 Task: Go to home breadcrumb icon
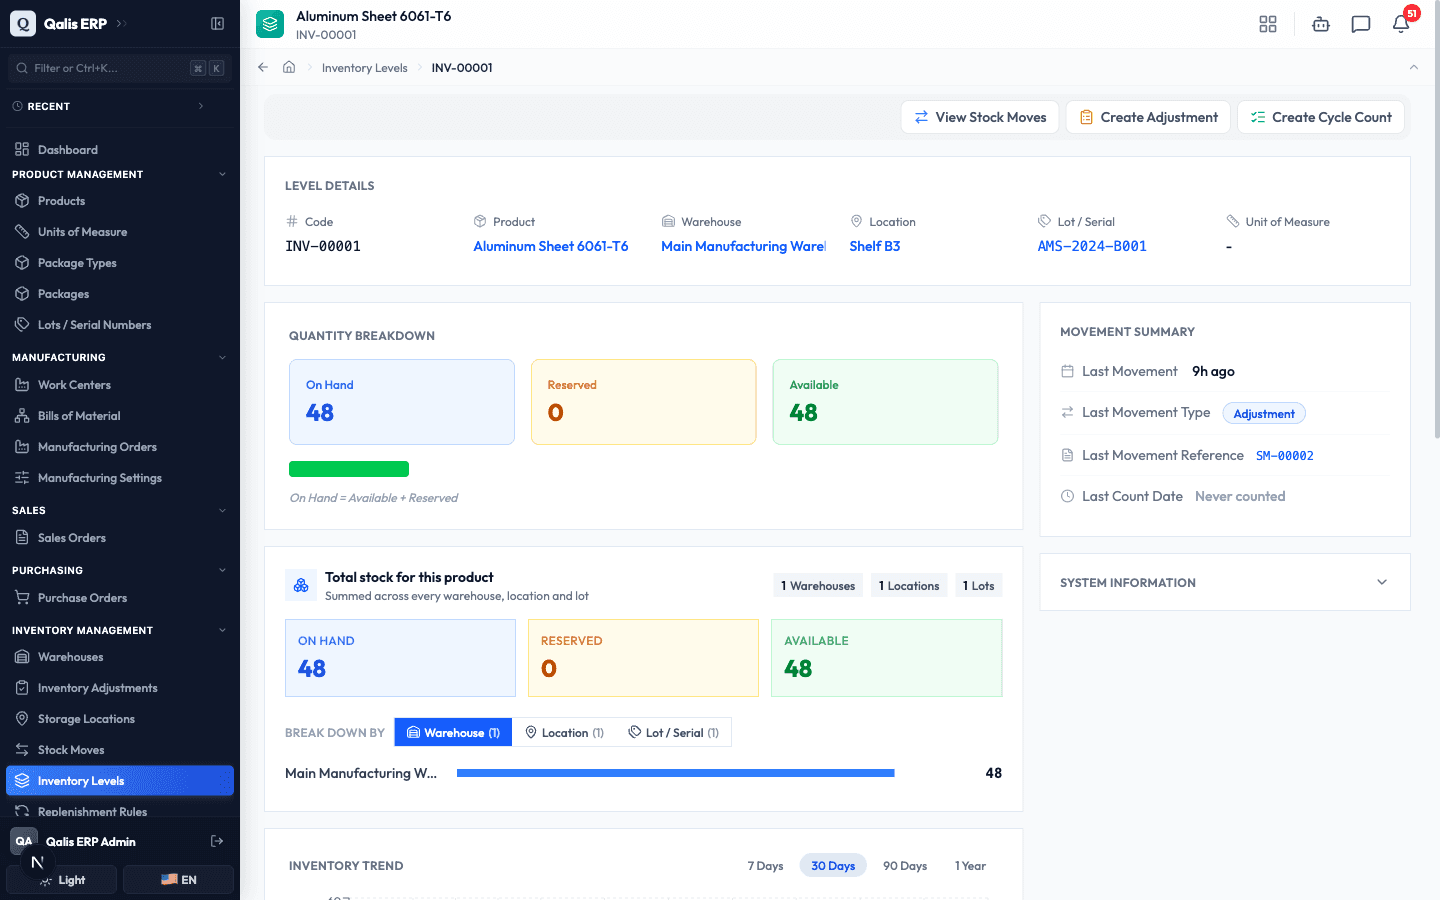(x=289, y=67)
